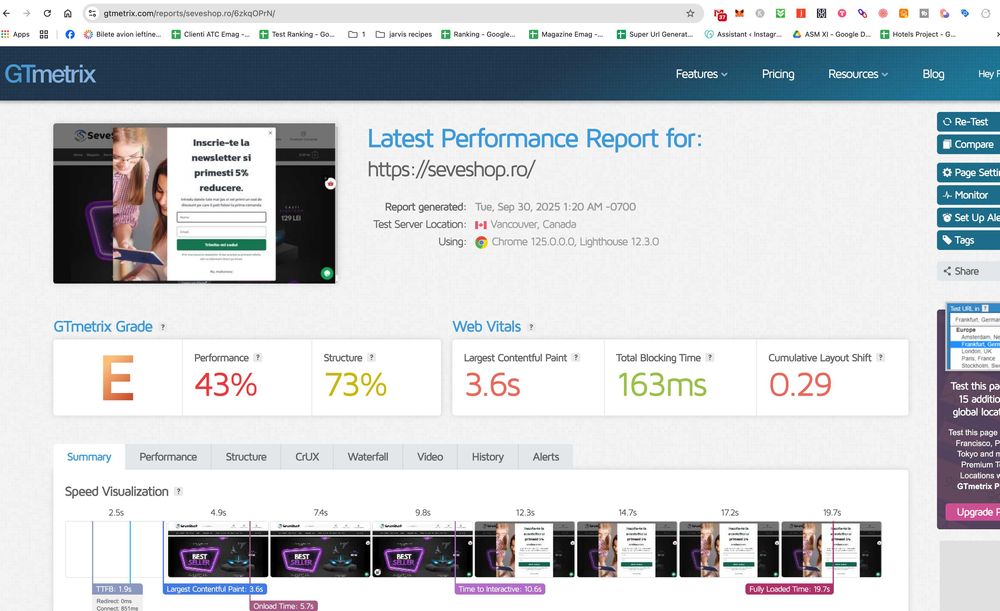Open the tab groups grid icon

point(44,34)
